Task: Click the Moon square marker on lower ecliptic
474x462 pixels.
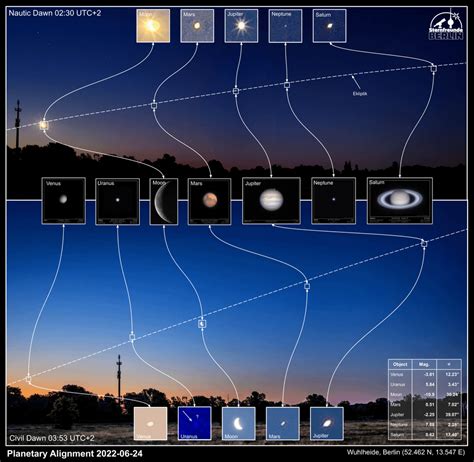Action: (202, 324)
